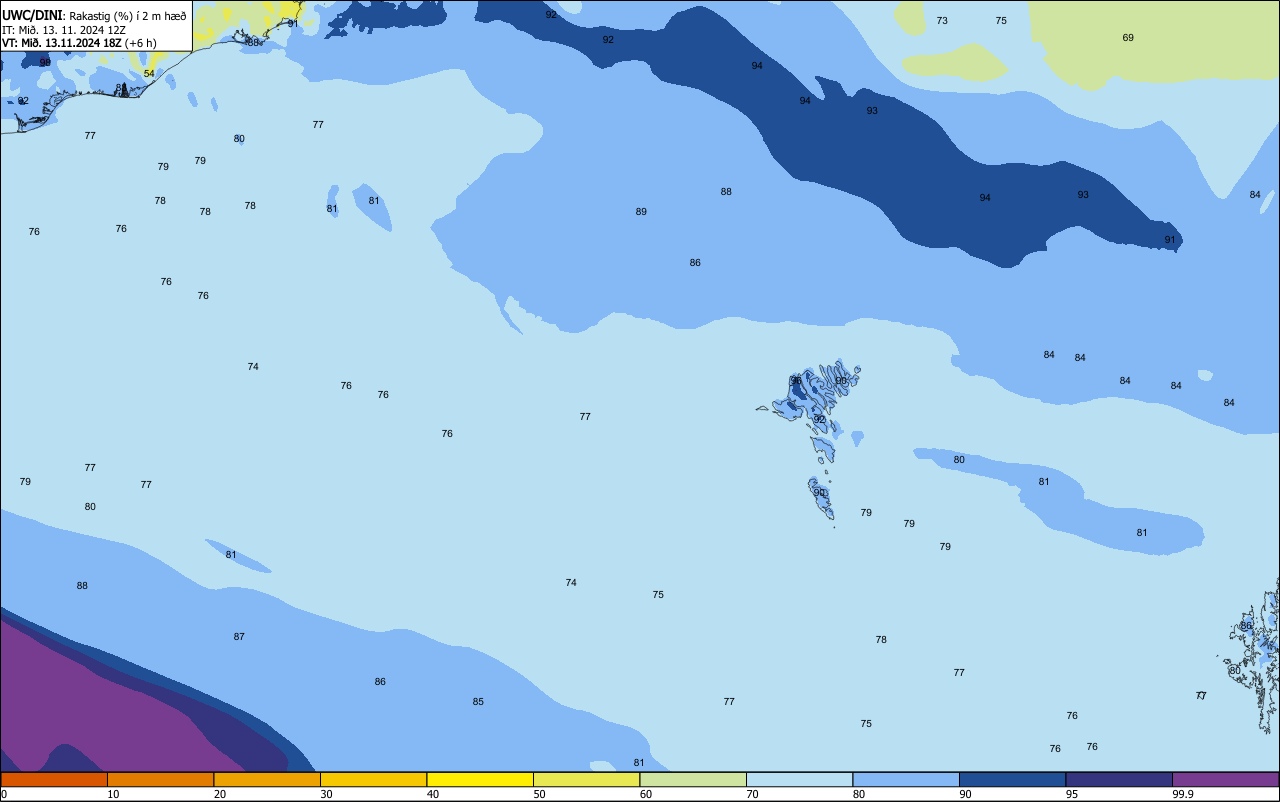1280x802 pixels.
Task: Click the legend tick label 95
Action: 1072,794
